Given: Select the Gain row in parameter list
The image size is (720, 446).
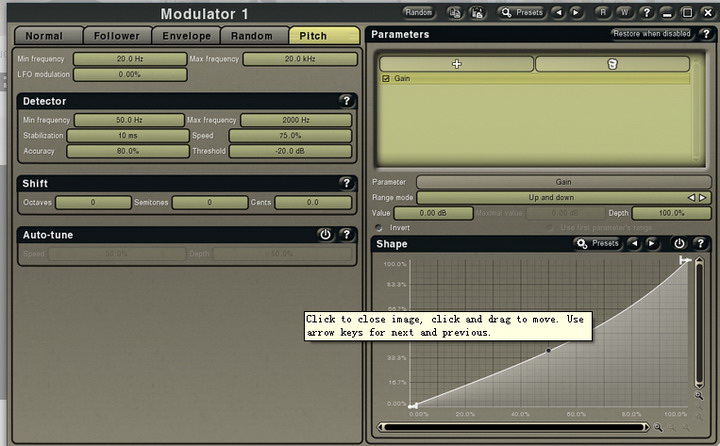Looking at the screenshot, I should pyautogui.click(x=535, y=79).
